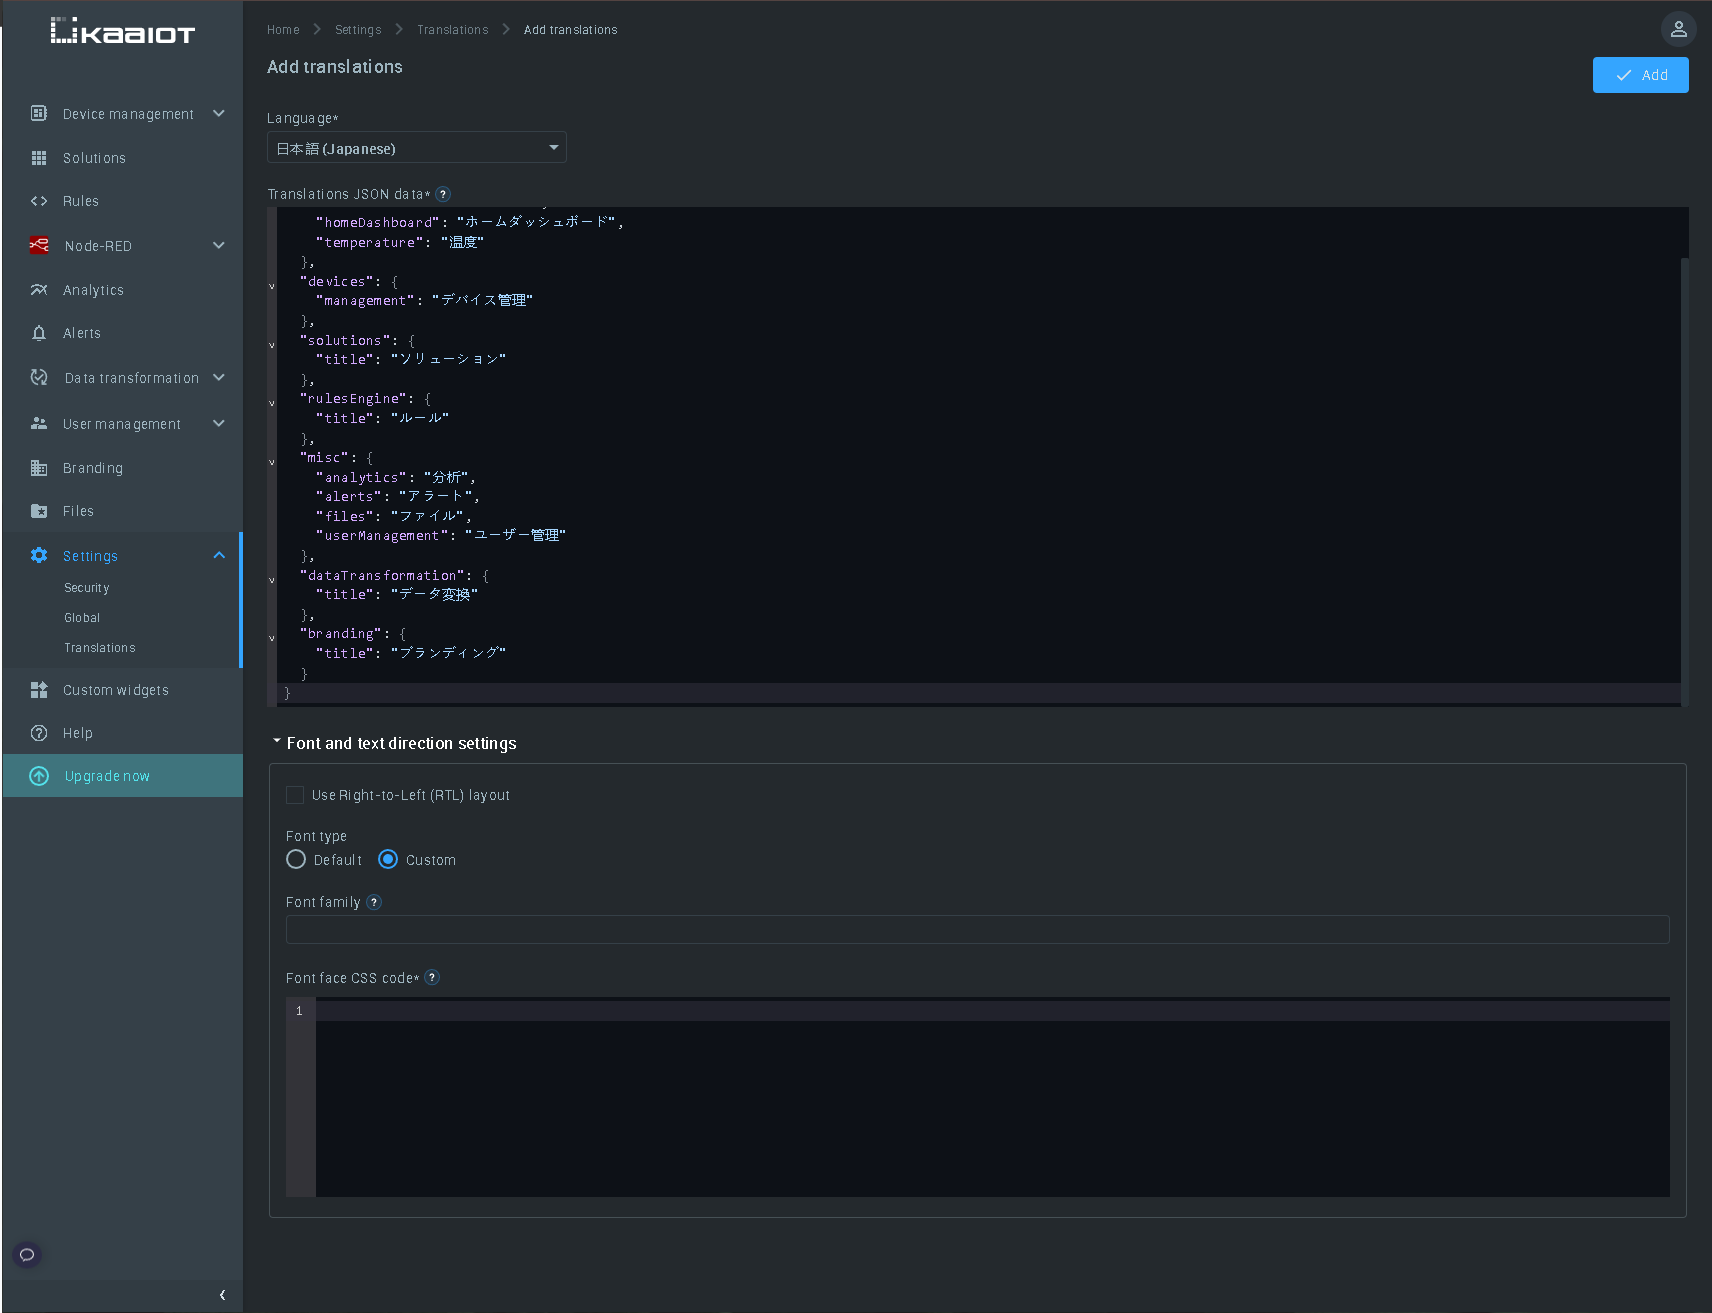Click the User management people icon
The height and width of the screenshot is (1313, 1712).
coord(39,423)
